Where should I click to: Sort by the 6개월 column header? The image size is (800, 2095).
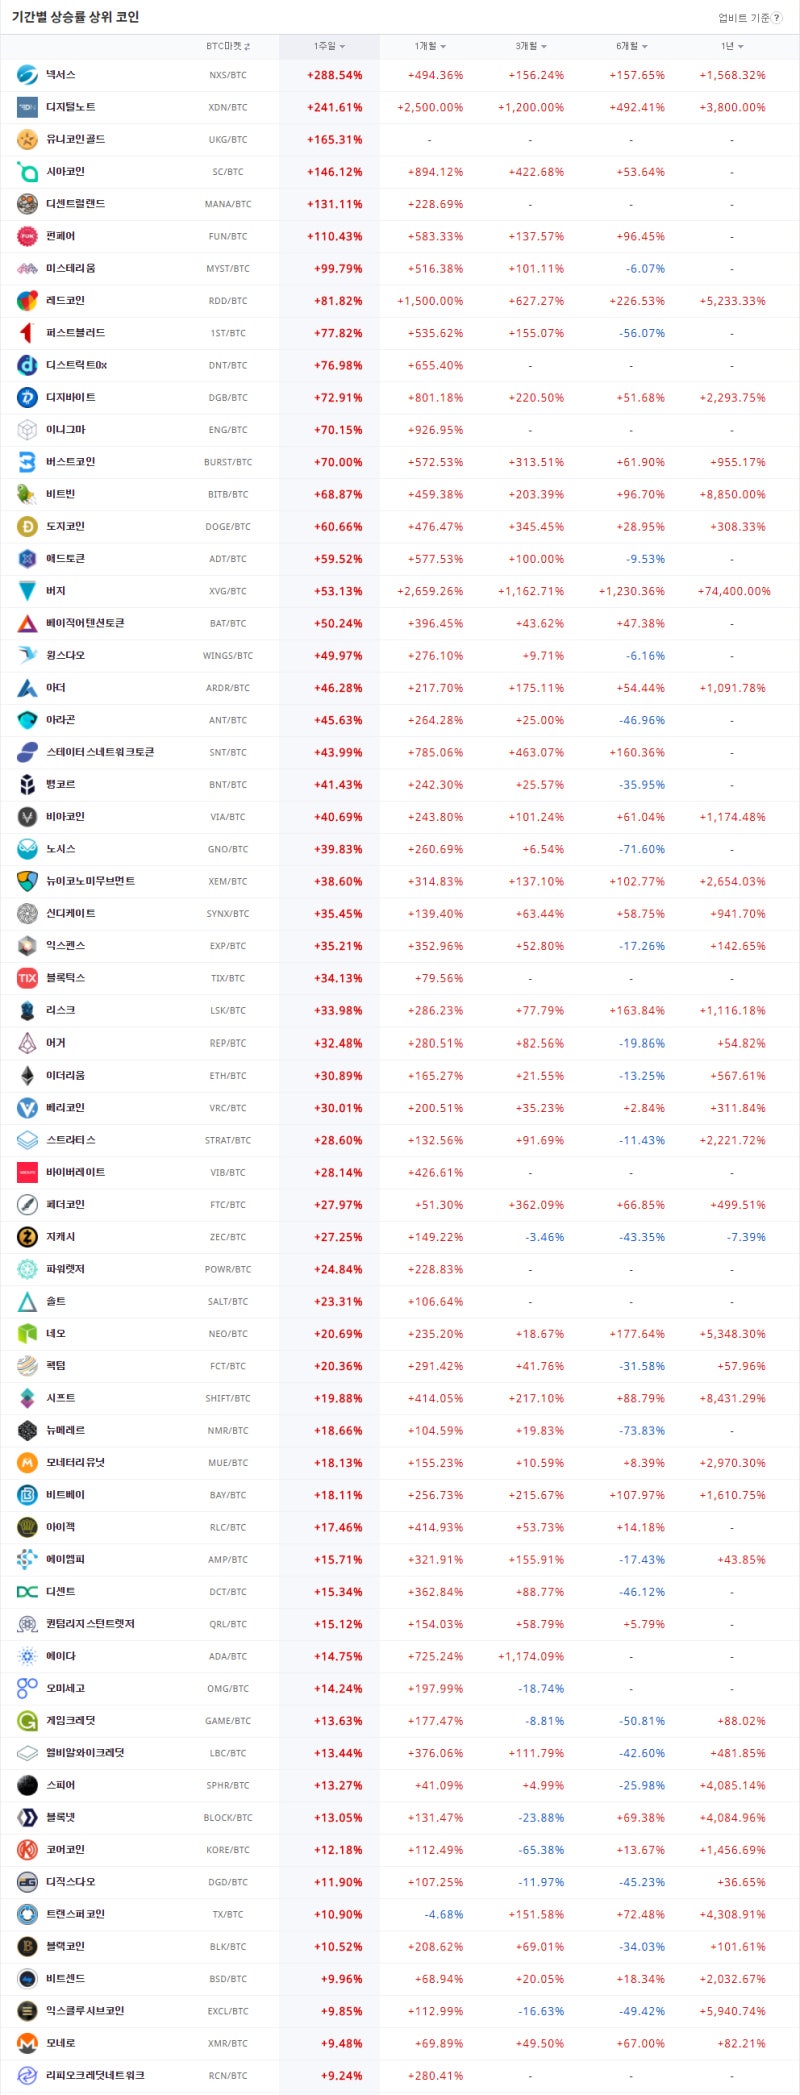[x=632, y=47]
